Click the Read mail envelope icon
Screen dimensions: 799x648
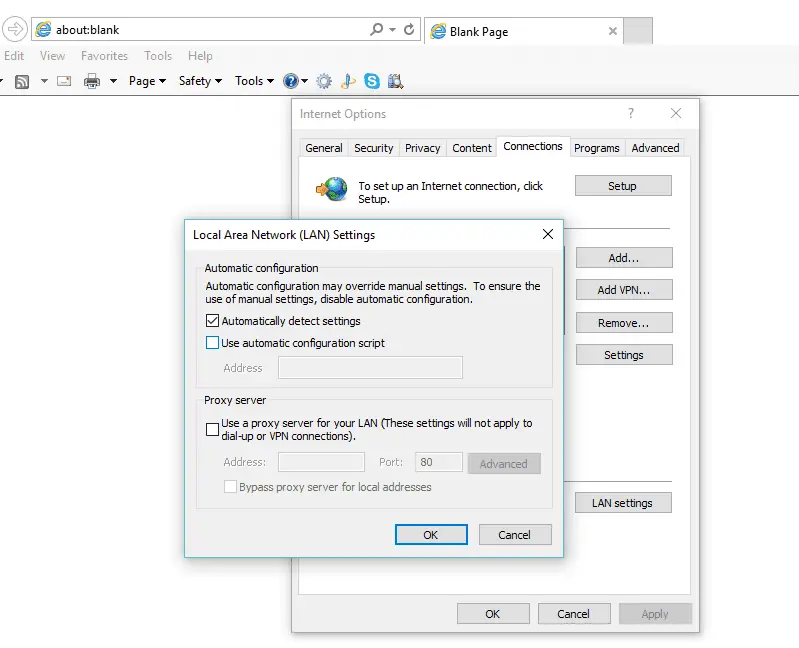64,81
